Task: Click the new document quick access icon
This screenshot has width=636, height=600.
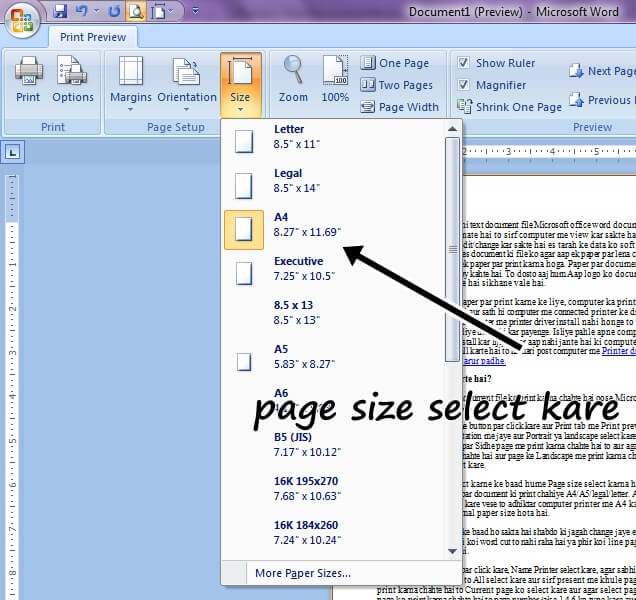Action: click(x=159, y=11)
